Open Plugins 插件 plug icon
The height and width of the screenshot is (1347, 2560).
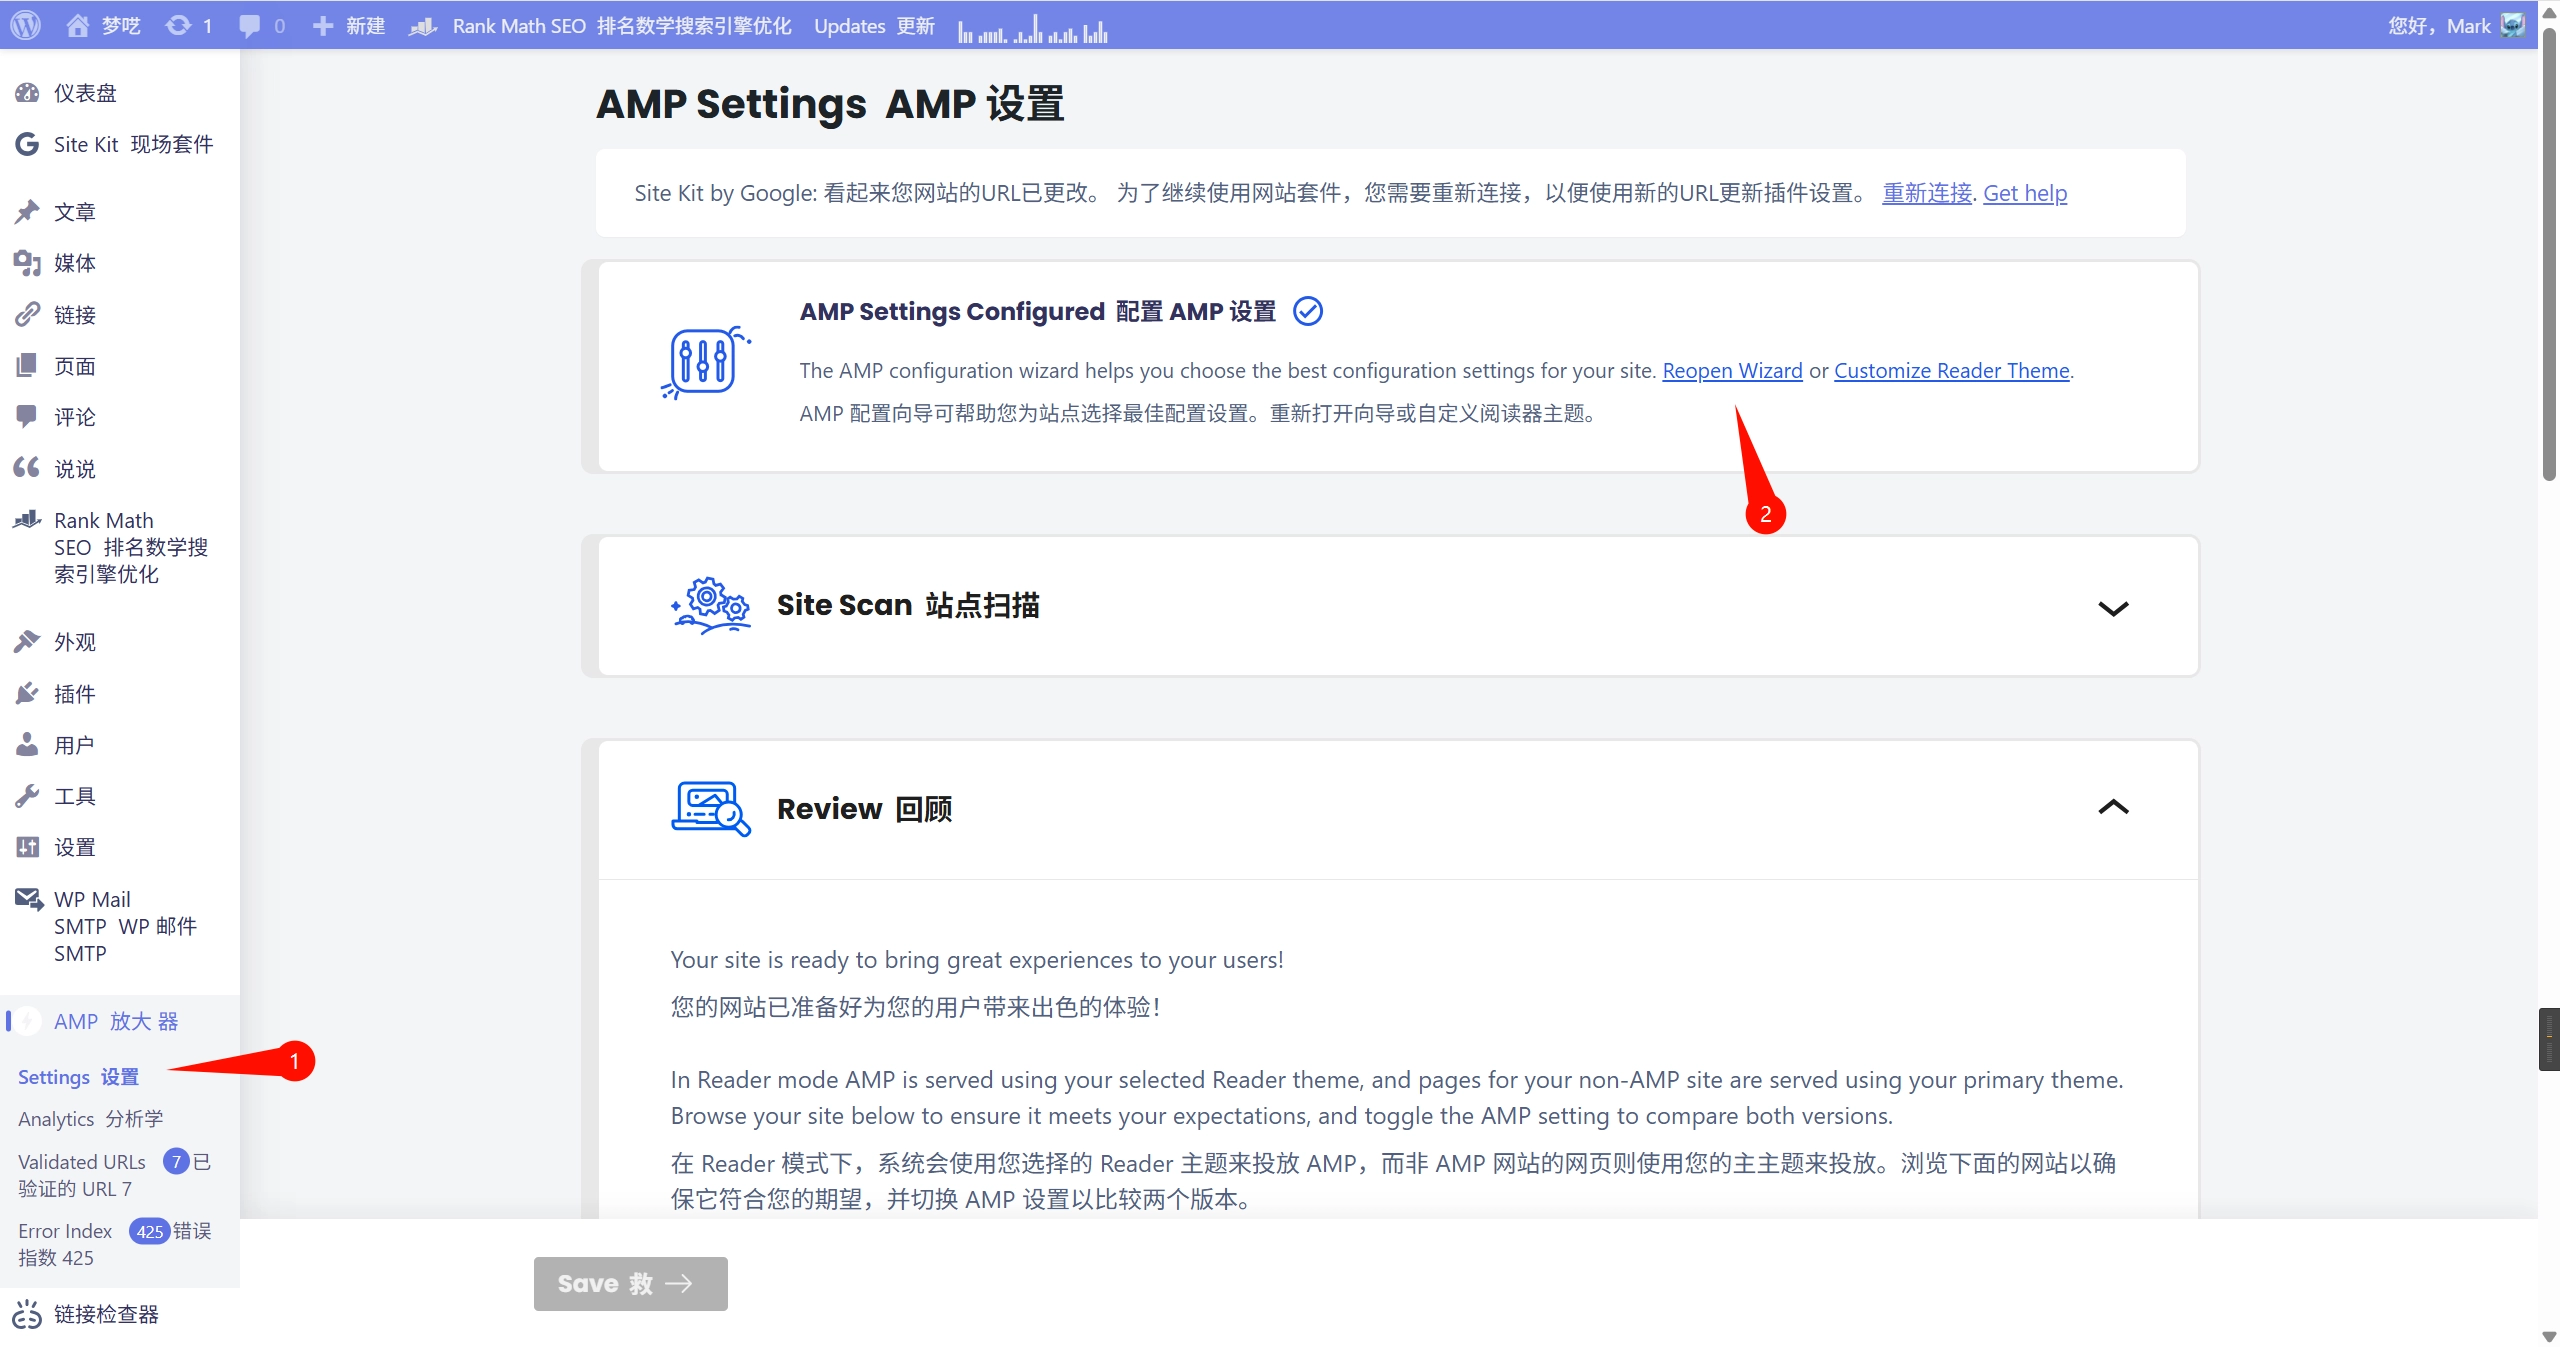tap(27, 693)
